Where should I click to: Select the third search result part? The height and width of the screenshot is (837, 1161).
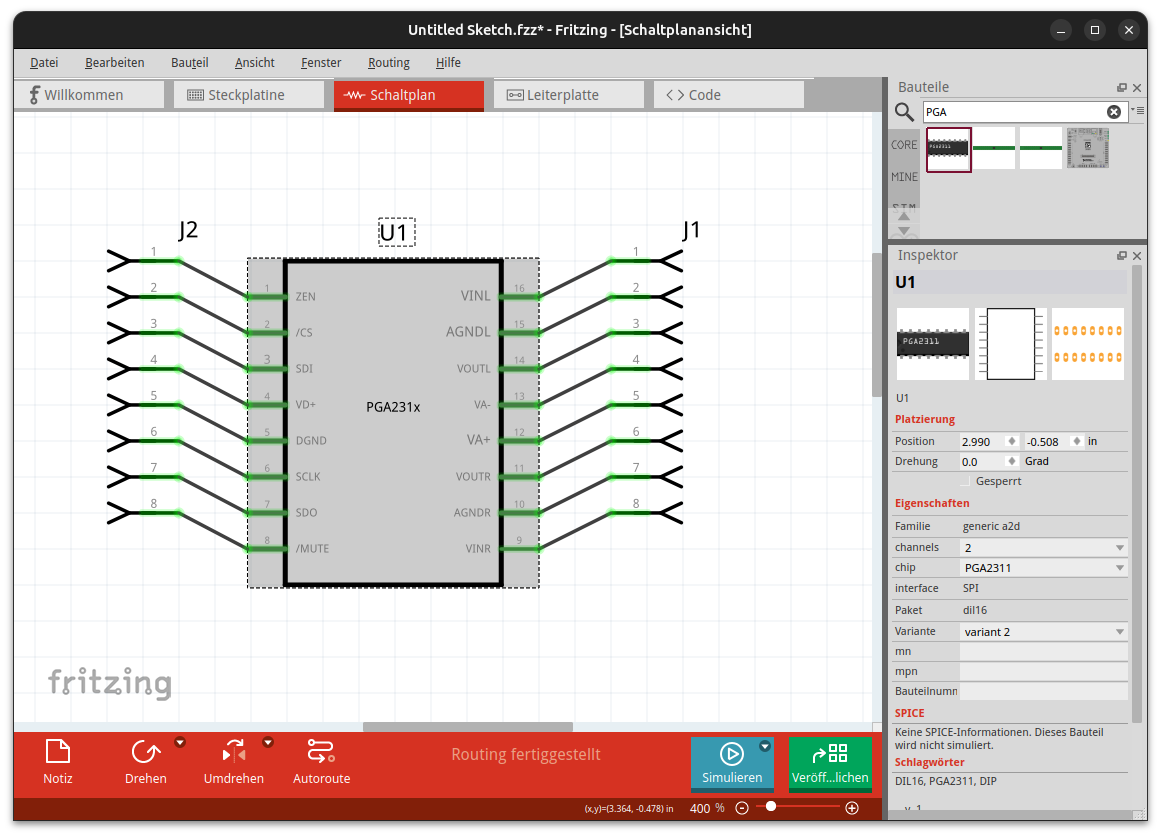tap(1040, 148)
